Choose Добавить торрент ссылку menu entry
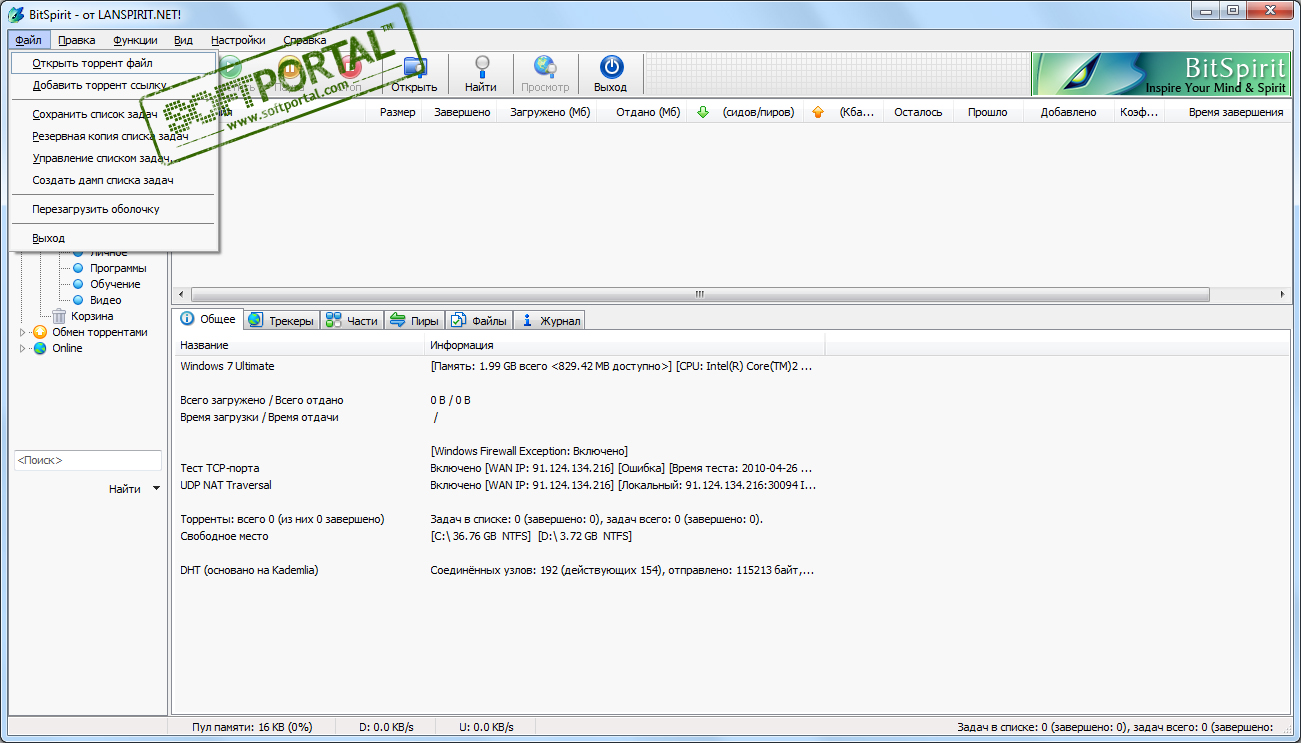This screenshot has height=743, width=1301. click(x=115, y=85)
